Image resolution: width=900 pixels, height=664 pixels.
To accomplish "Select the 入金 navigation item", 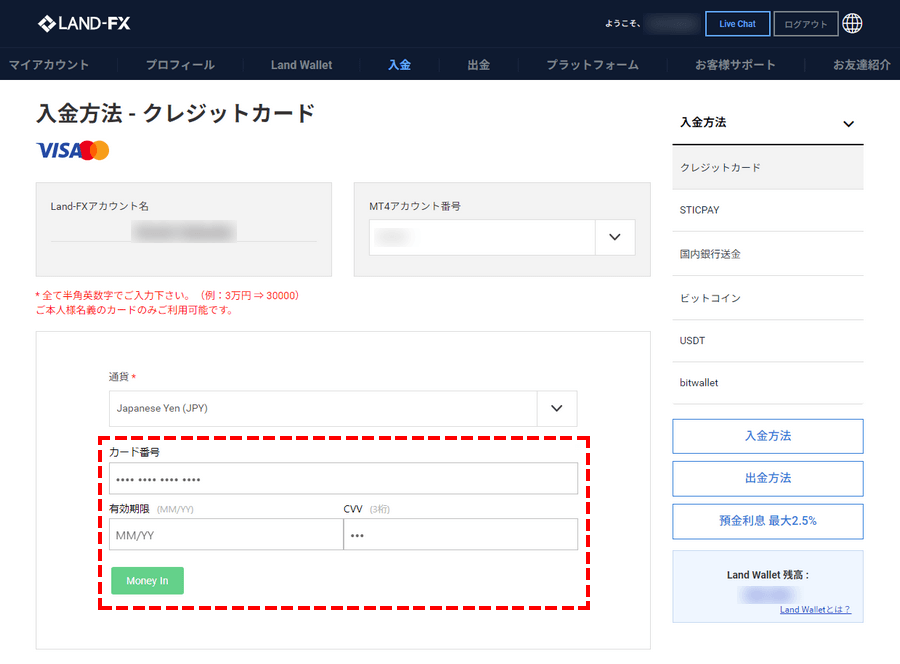I will click(399, 65).
